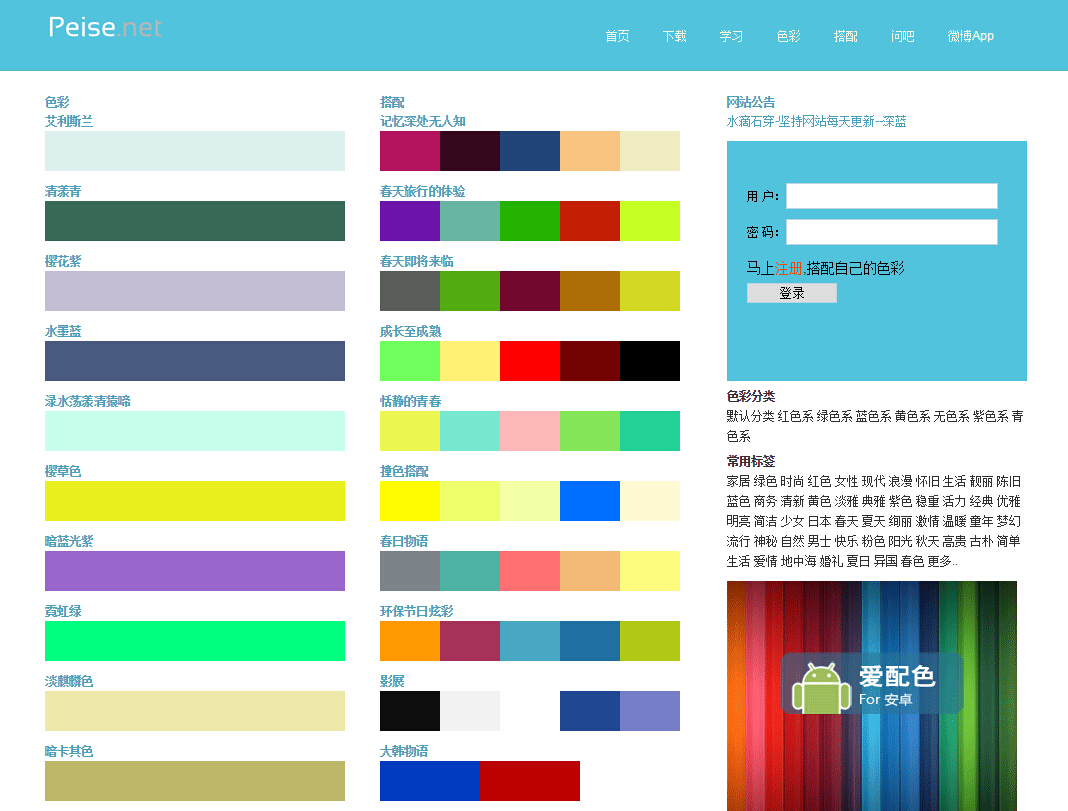
Task: Select the 霓虹绿 bright green swatch
Action: pos(194,641)
